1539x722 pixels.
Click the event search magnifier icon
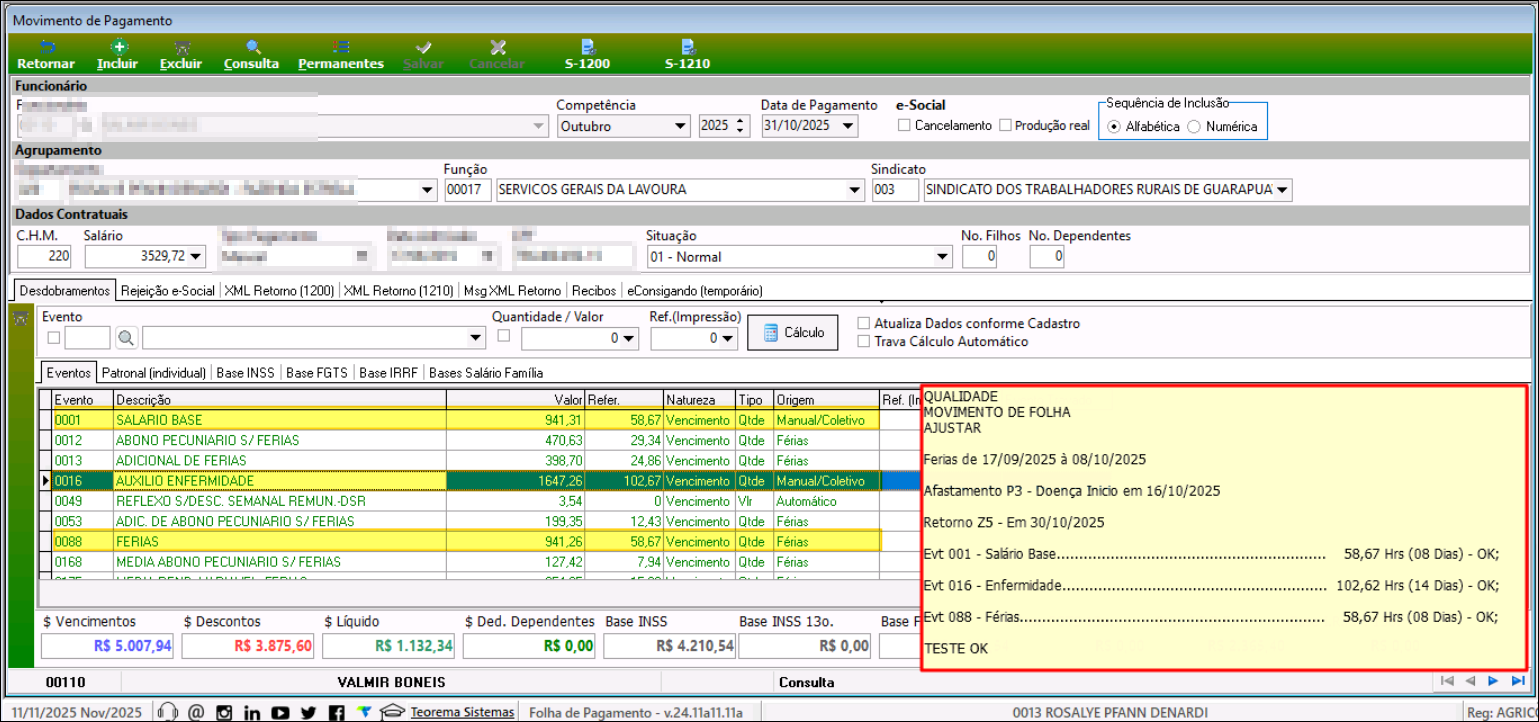click(x=126, y=338)
